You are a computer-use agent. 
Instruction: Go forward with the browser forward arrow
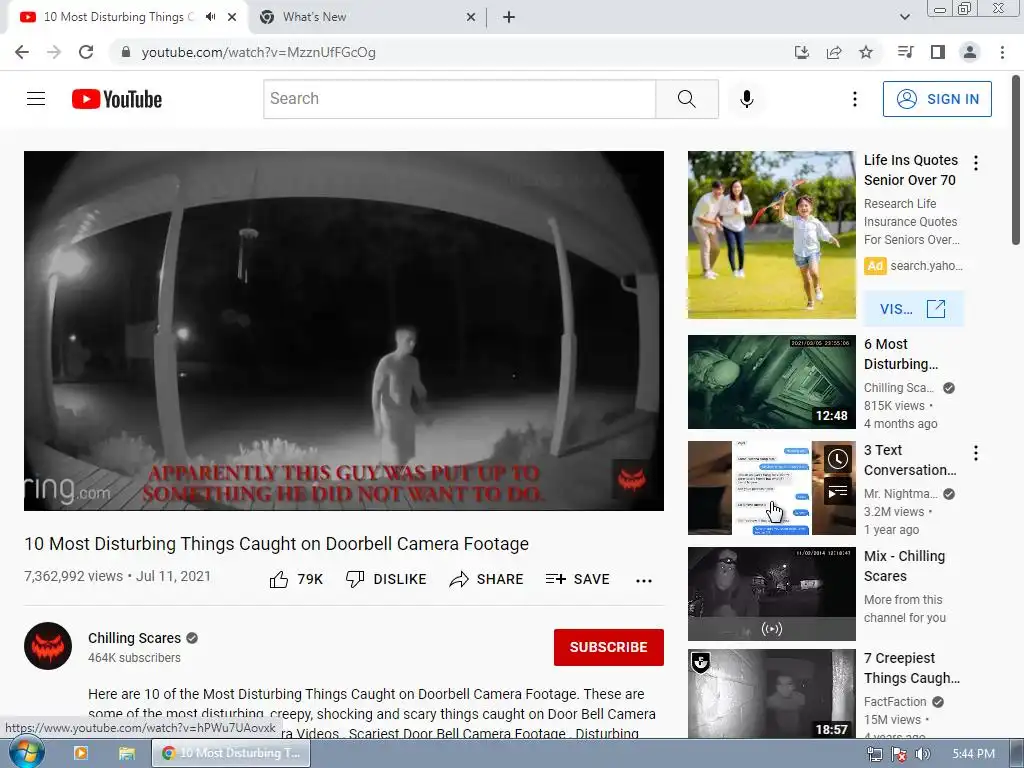pos(54,52)
